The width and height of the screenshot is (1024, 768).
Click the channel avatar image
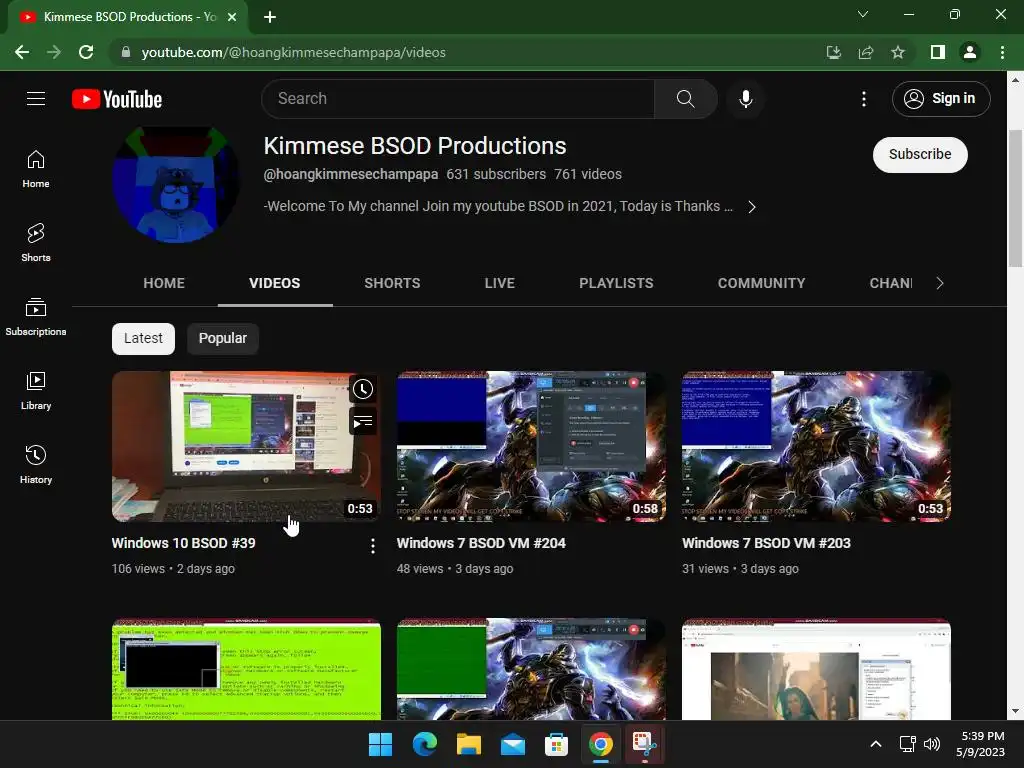coord(175,185)
